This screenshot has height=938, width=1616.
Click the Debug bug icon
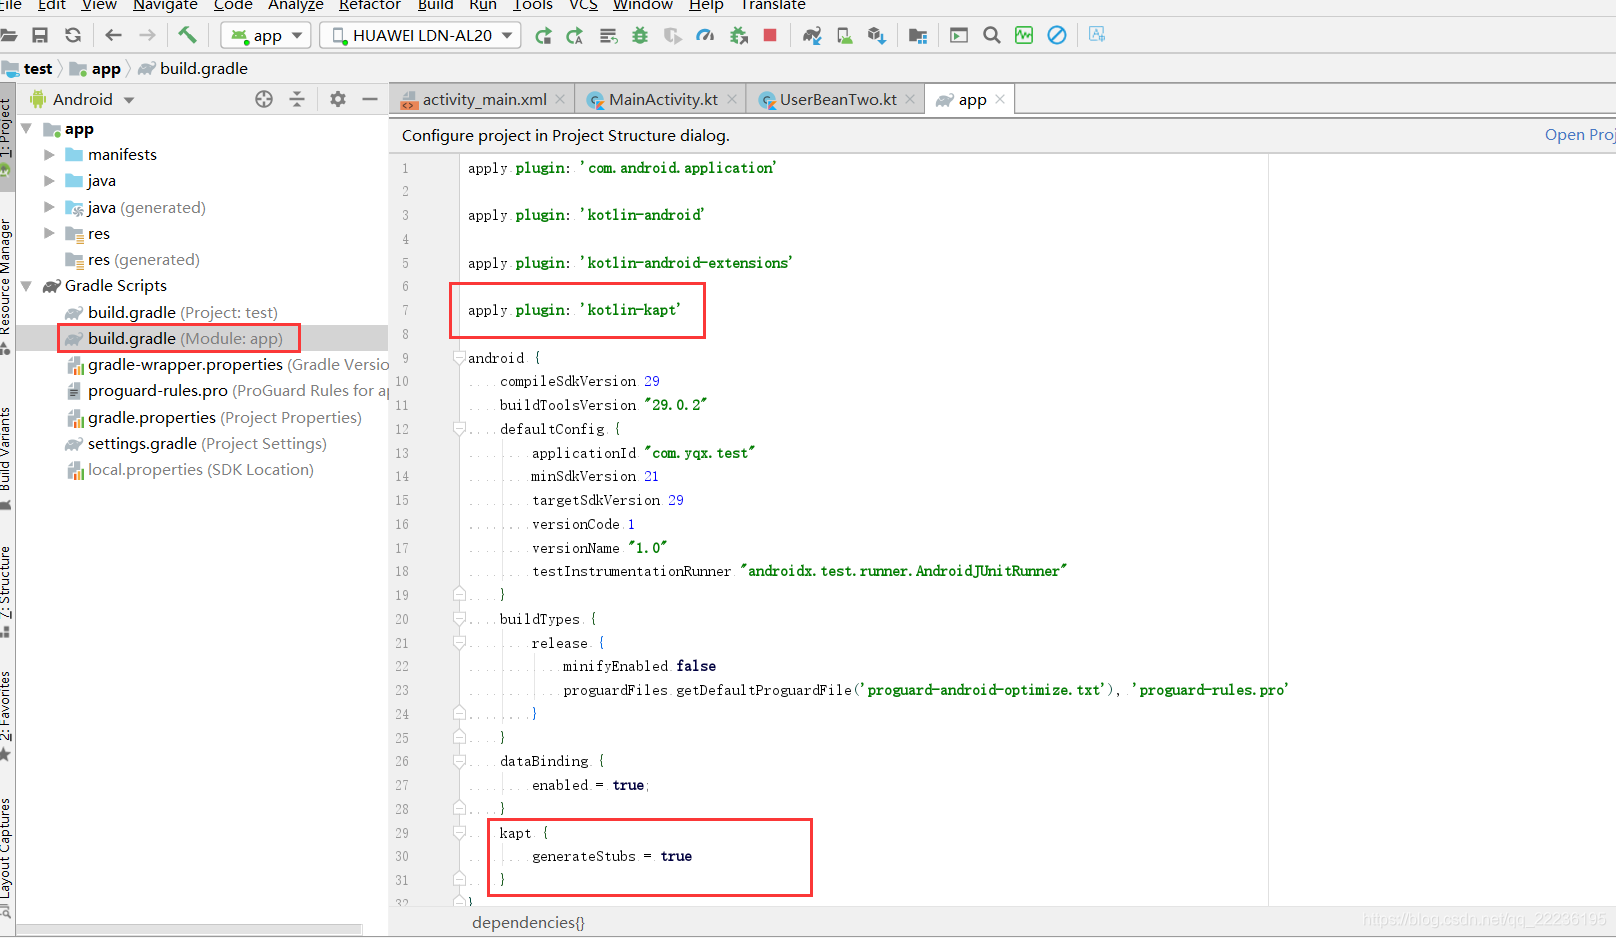(x=640, y=36)
